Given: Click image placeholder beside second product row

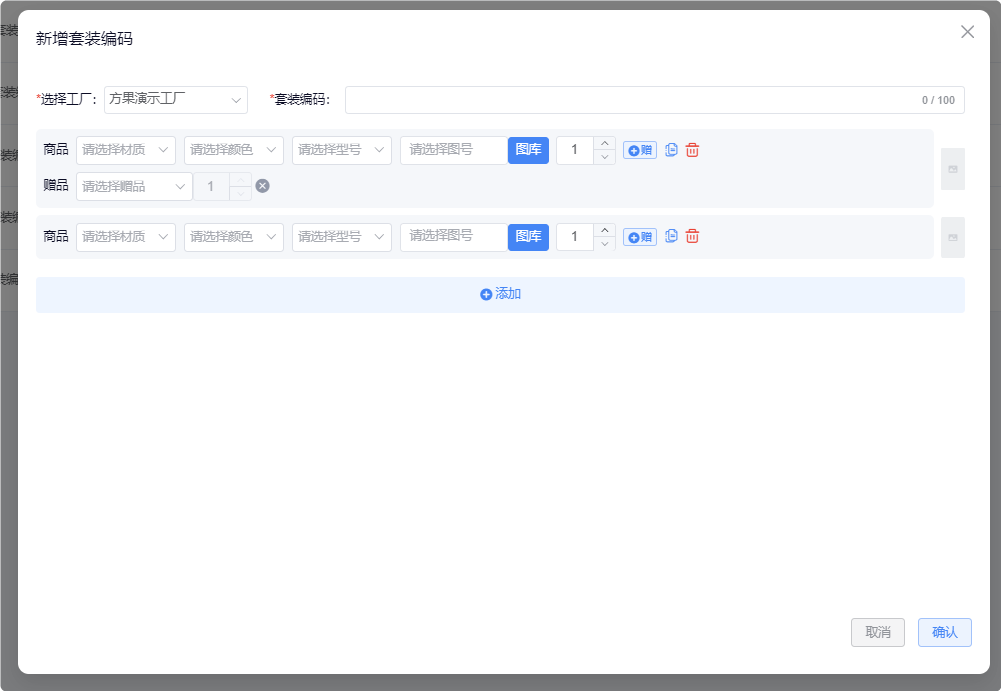Looking at the screenshot, I should click(x=952, y=238).
